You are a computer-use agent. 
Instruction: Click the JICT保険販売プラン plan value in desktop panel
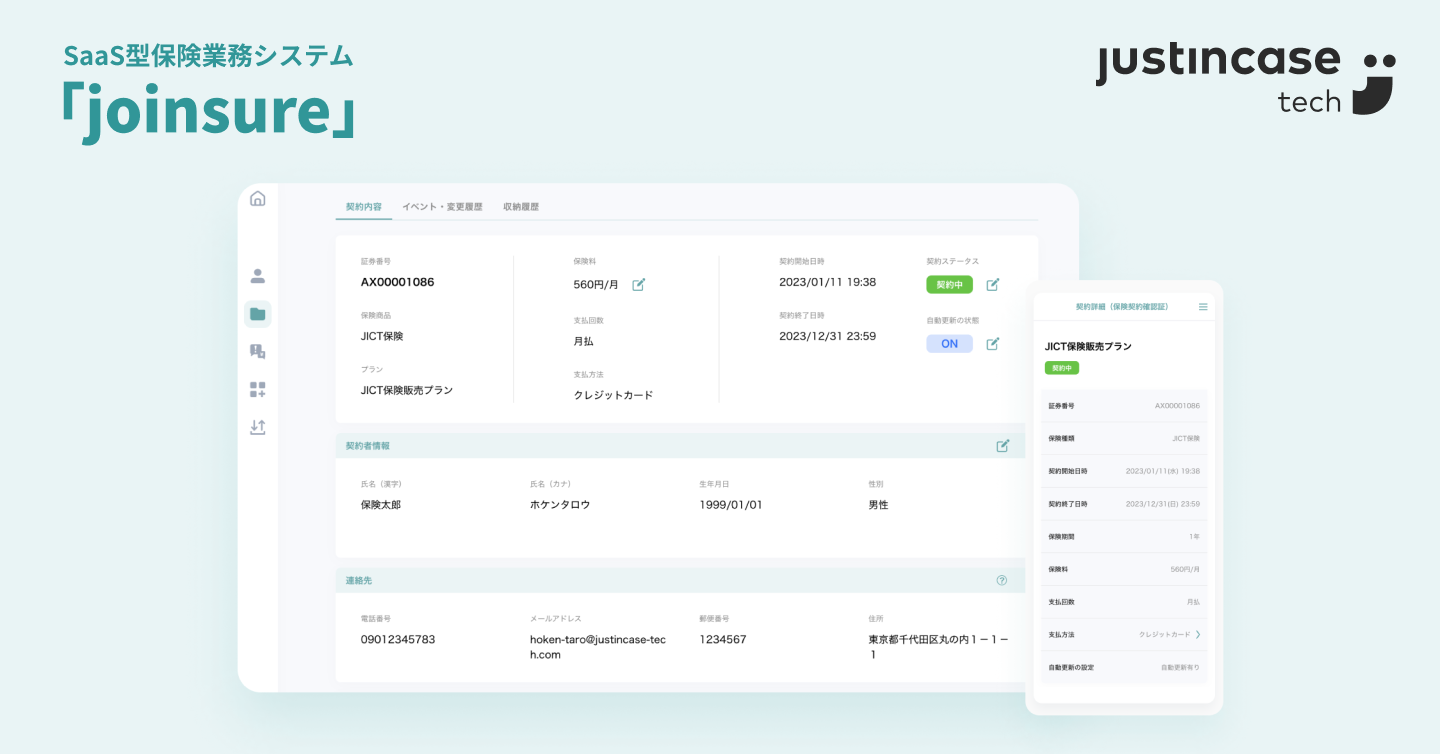click(x=407, y=390)
